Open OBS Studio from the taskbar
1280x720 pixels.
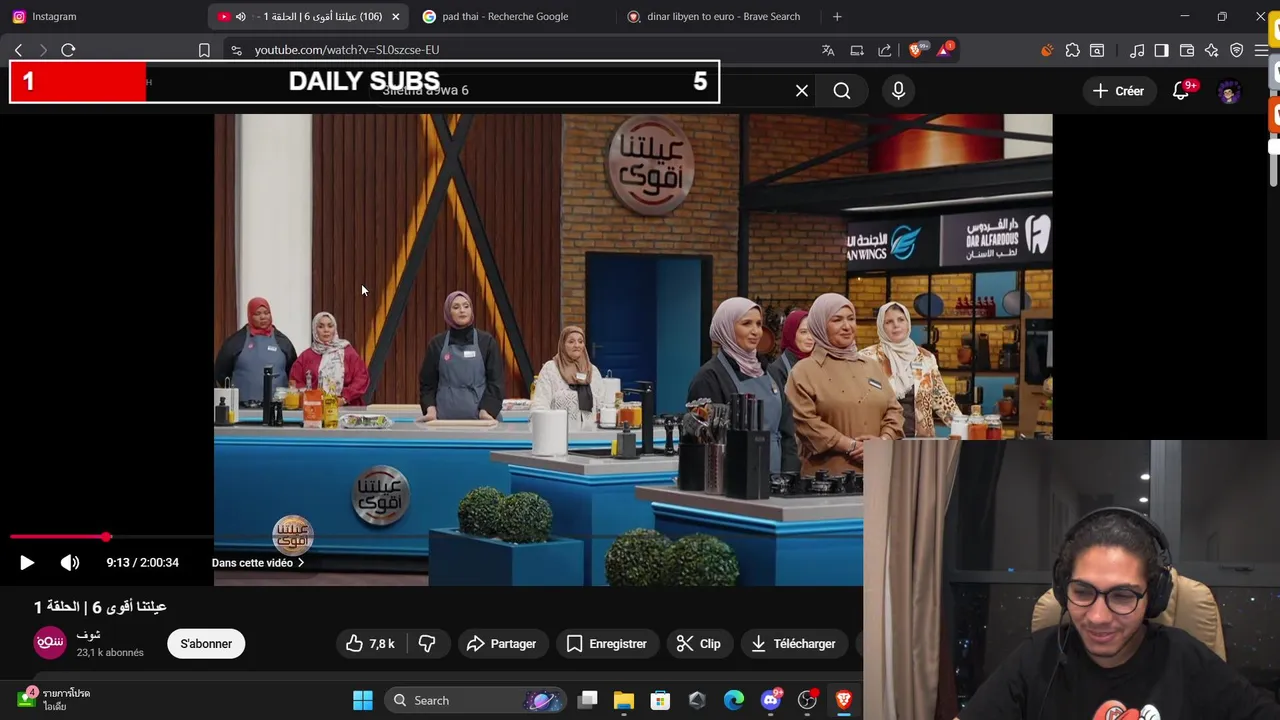(807, 700)
